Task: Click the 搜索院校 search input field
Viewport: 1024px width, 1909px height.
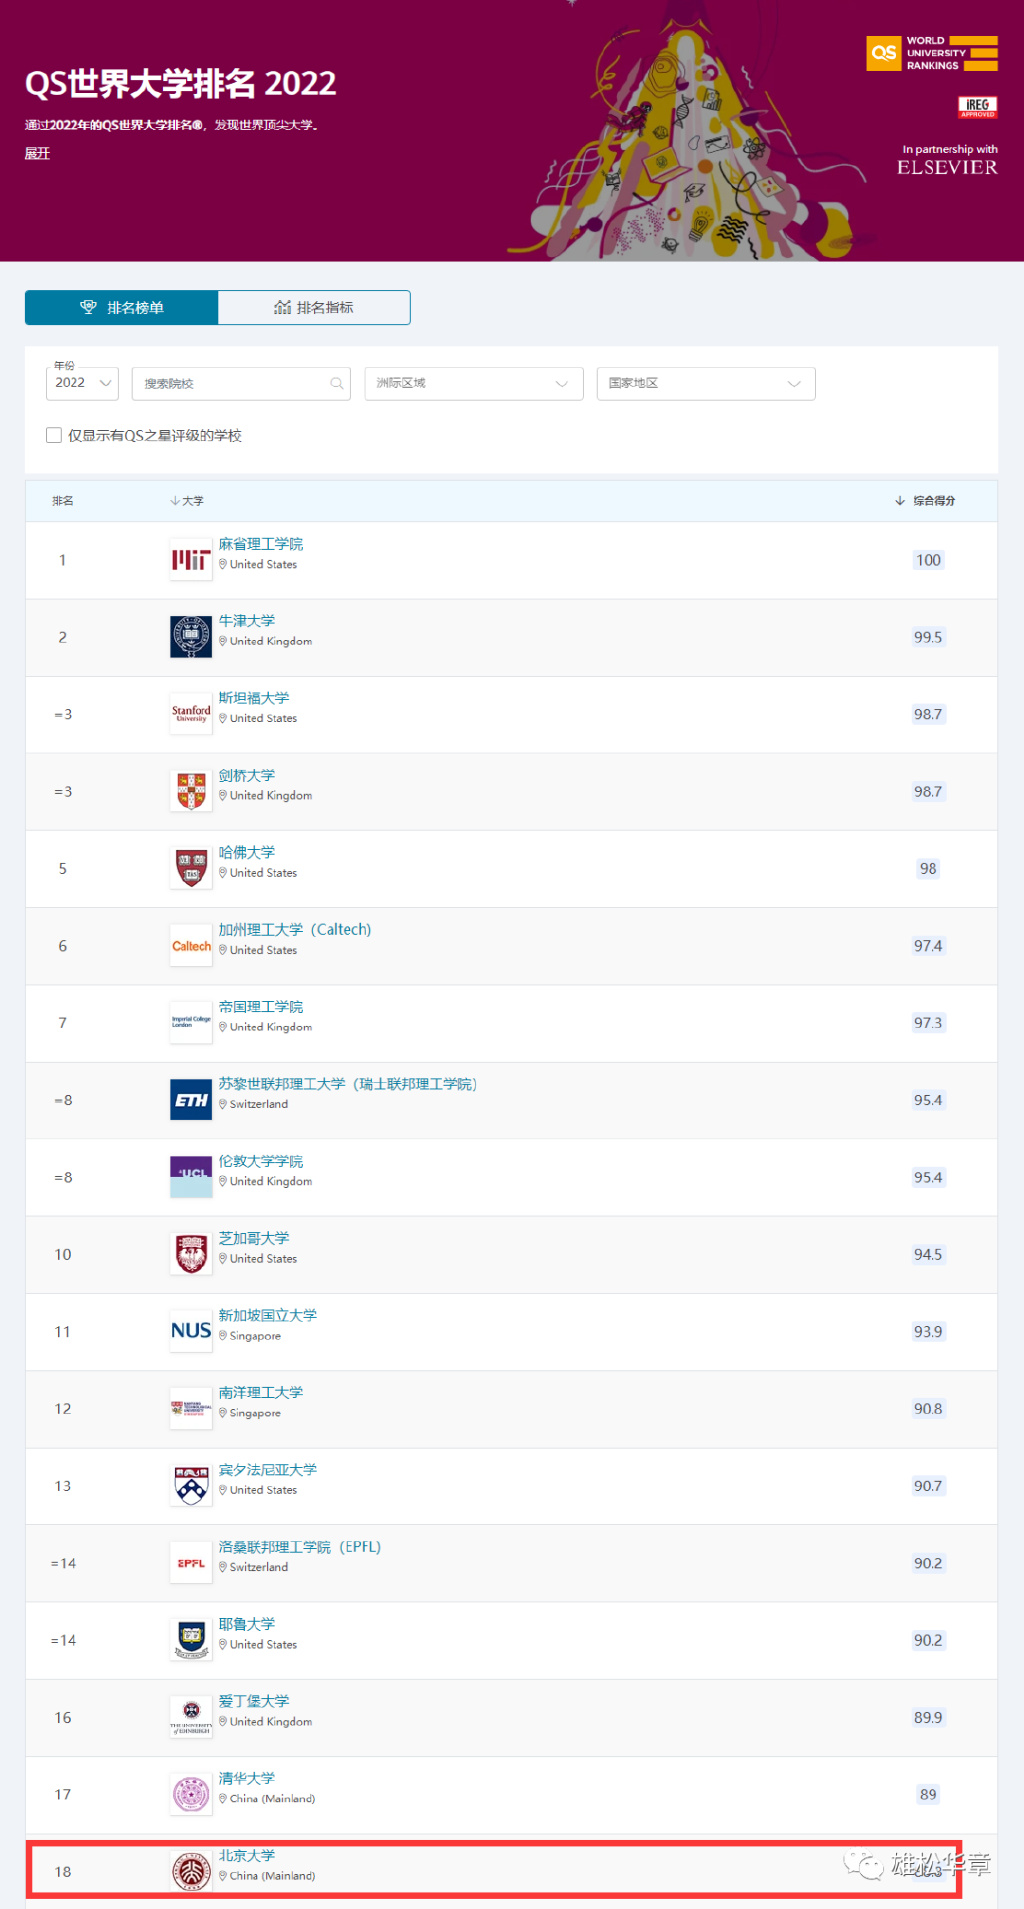Action: coord(230,384)
